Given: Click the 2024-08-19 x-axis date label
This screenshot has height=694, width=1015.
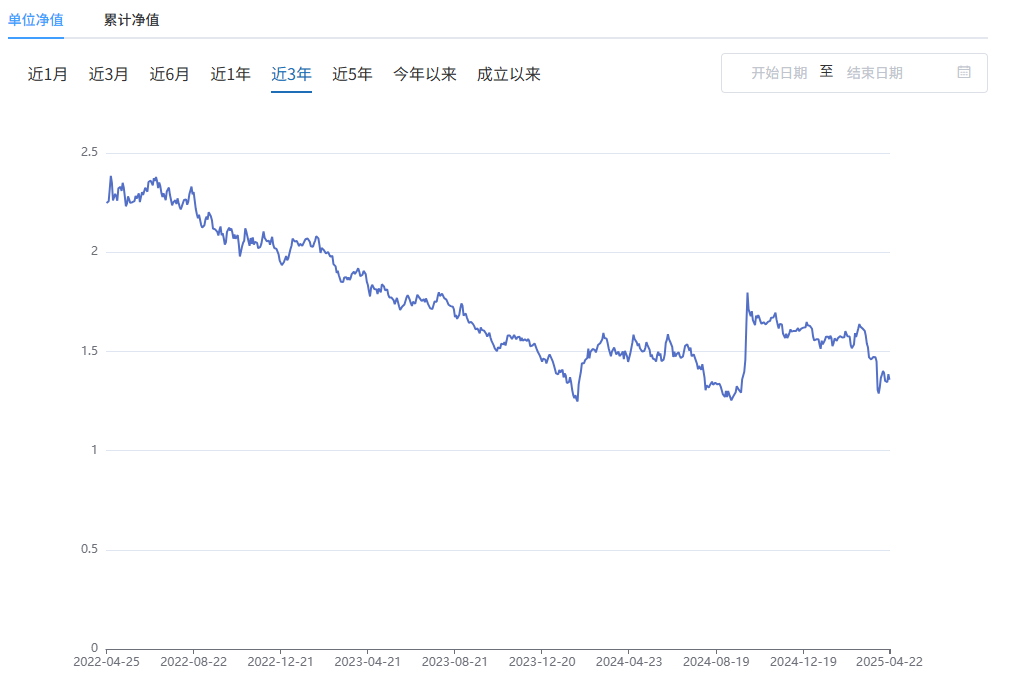Looking at the screenshot, I should (x=716, y=662).
